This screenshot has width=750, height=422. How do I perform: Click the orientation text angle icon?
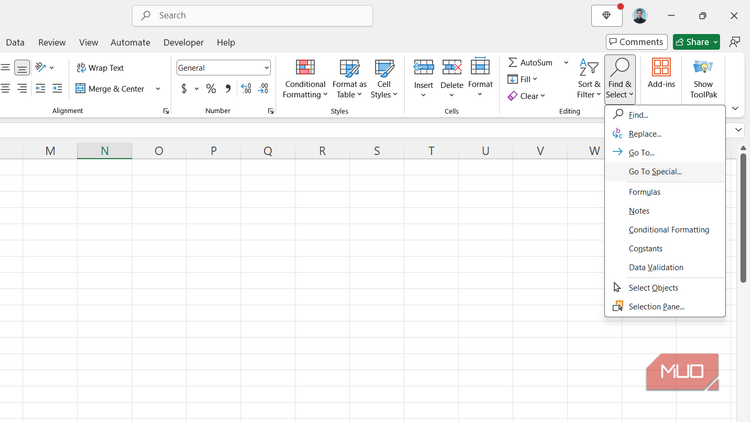41,67
